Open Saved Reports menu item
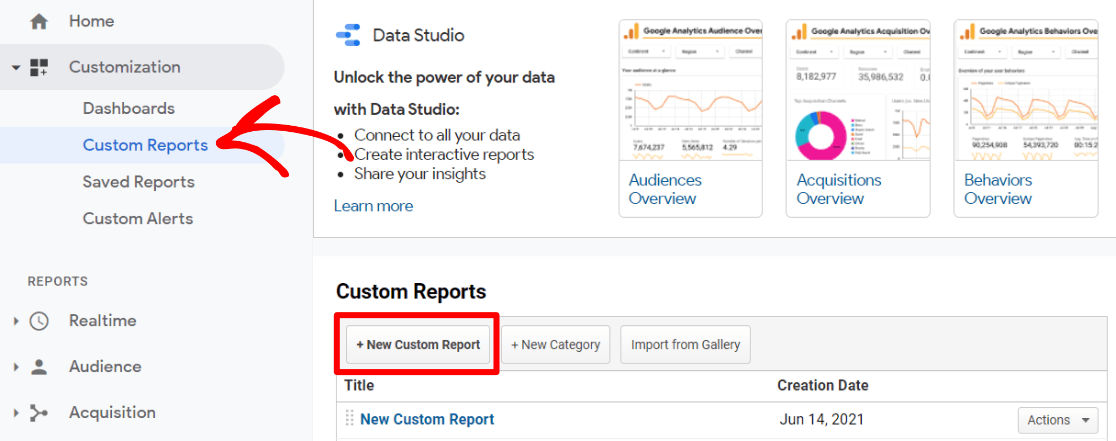 pos(139,182)
